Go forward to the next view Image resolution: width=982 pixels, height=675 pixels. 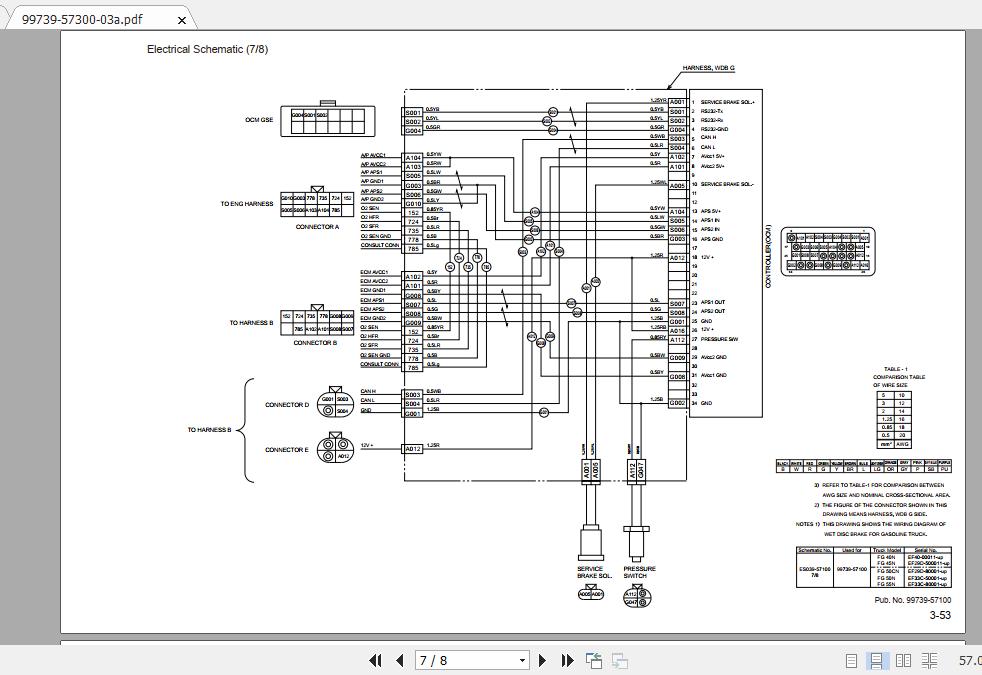[x=618, y=660]
